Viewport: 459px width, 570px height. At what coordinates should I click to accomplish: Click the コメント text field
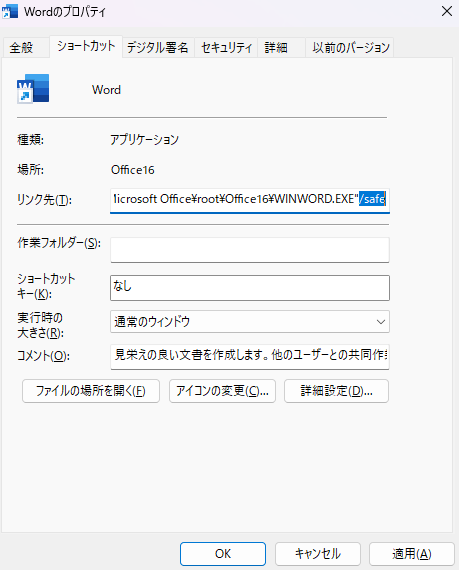pyautogui.click(x=250, y=357)
